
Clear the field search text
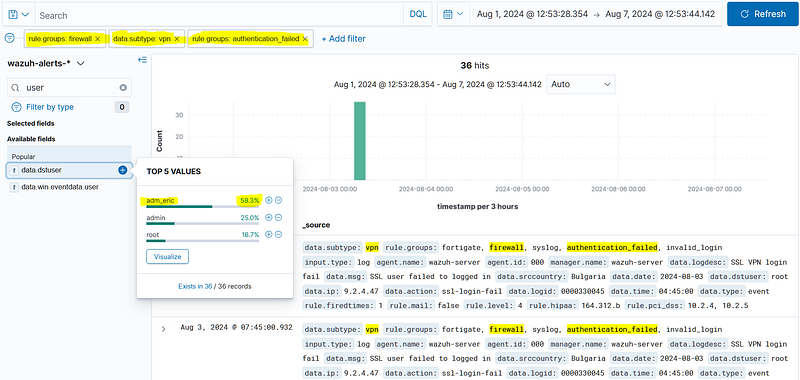(x=123, y=88)
